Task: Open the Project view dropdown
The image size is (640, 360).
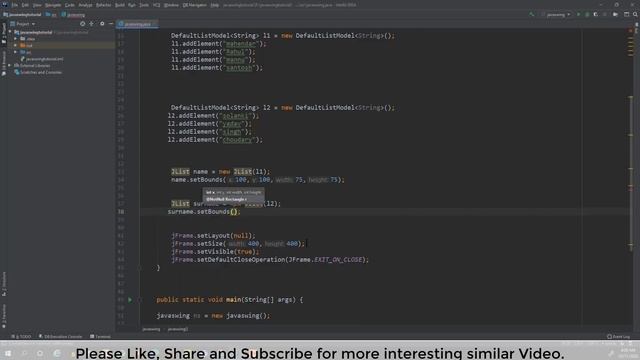Action: click(x=23, y=24)
